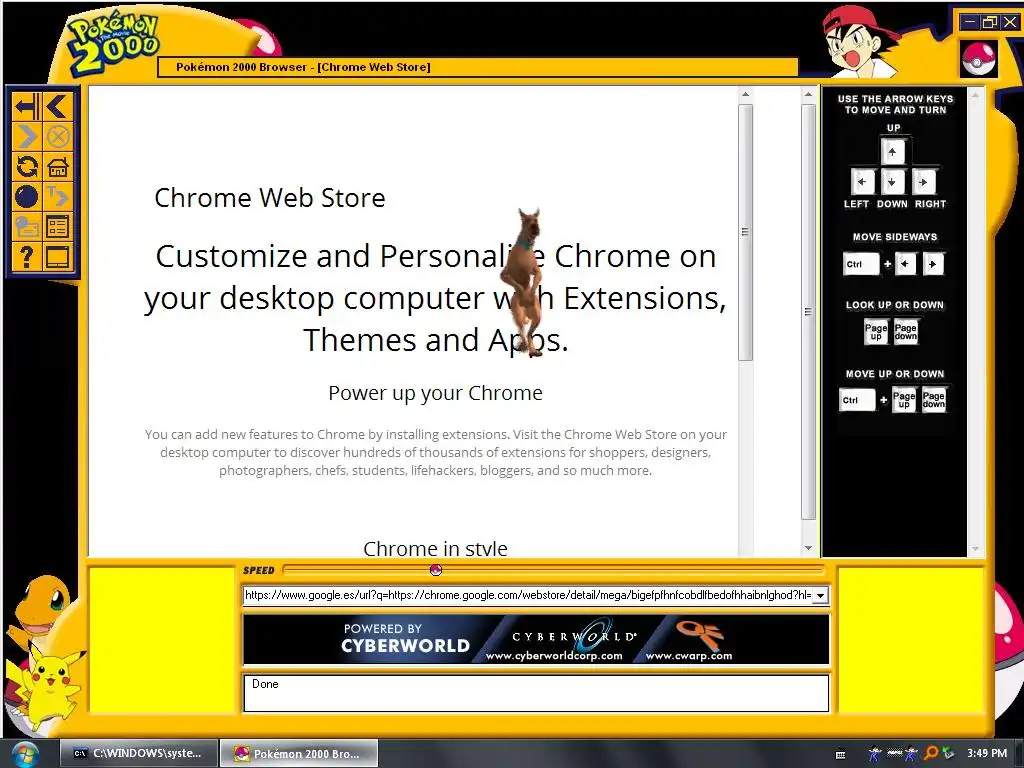Click the 'Power up your Chrome' subheading
Screen dimensions: 1024x768
coord(436,393)
